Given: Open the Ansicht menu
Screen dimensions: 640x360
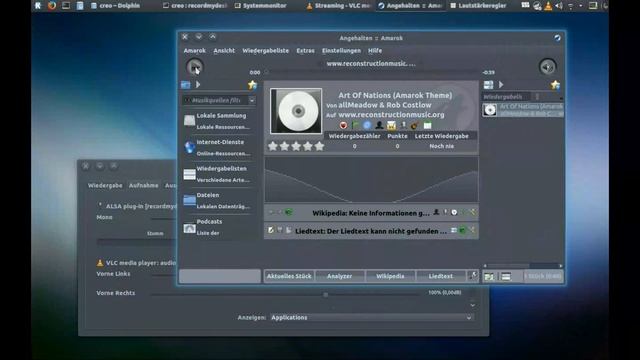Looking at the screenshot, I should pyautogui.click(x=224, y=51).
